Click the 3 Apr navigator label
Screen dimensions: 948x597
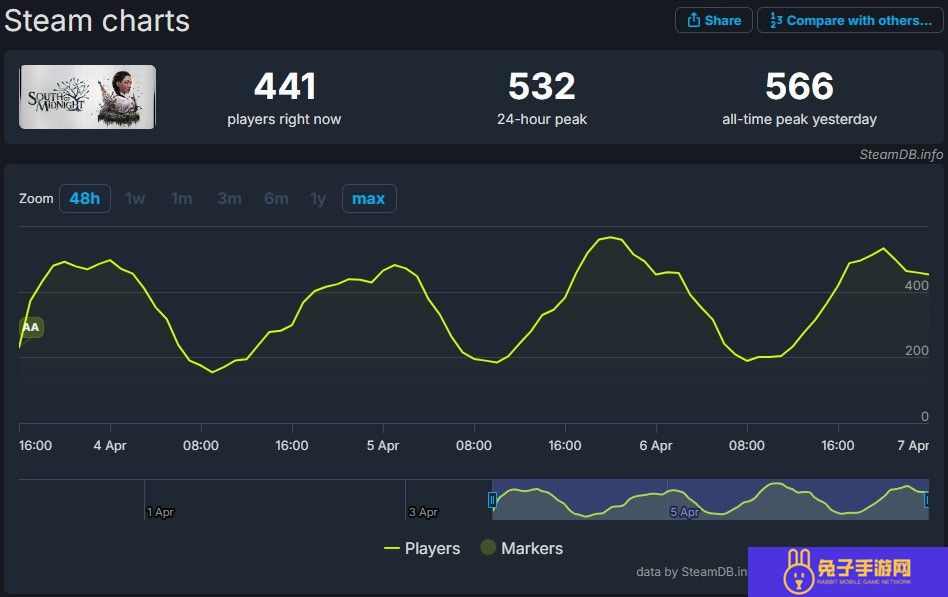pyautogui.click(x=423, y=512)
